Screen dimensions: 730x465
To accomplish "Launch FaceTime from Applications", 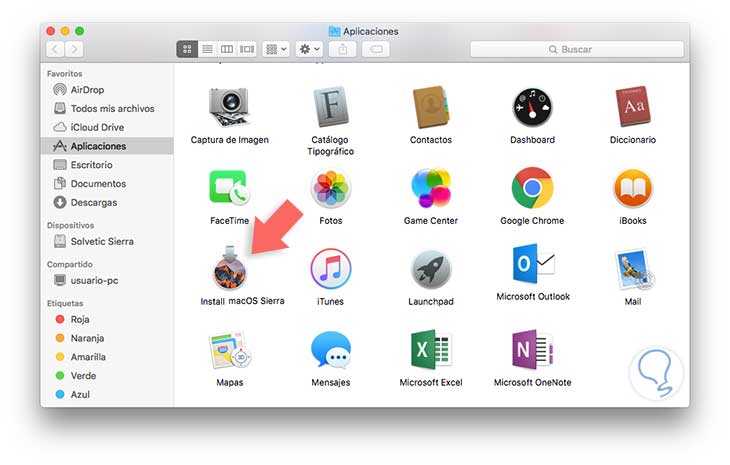I will pos(229,188).
